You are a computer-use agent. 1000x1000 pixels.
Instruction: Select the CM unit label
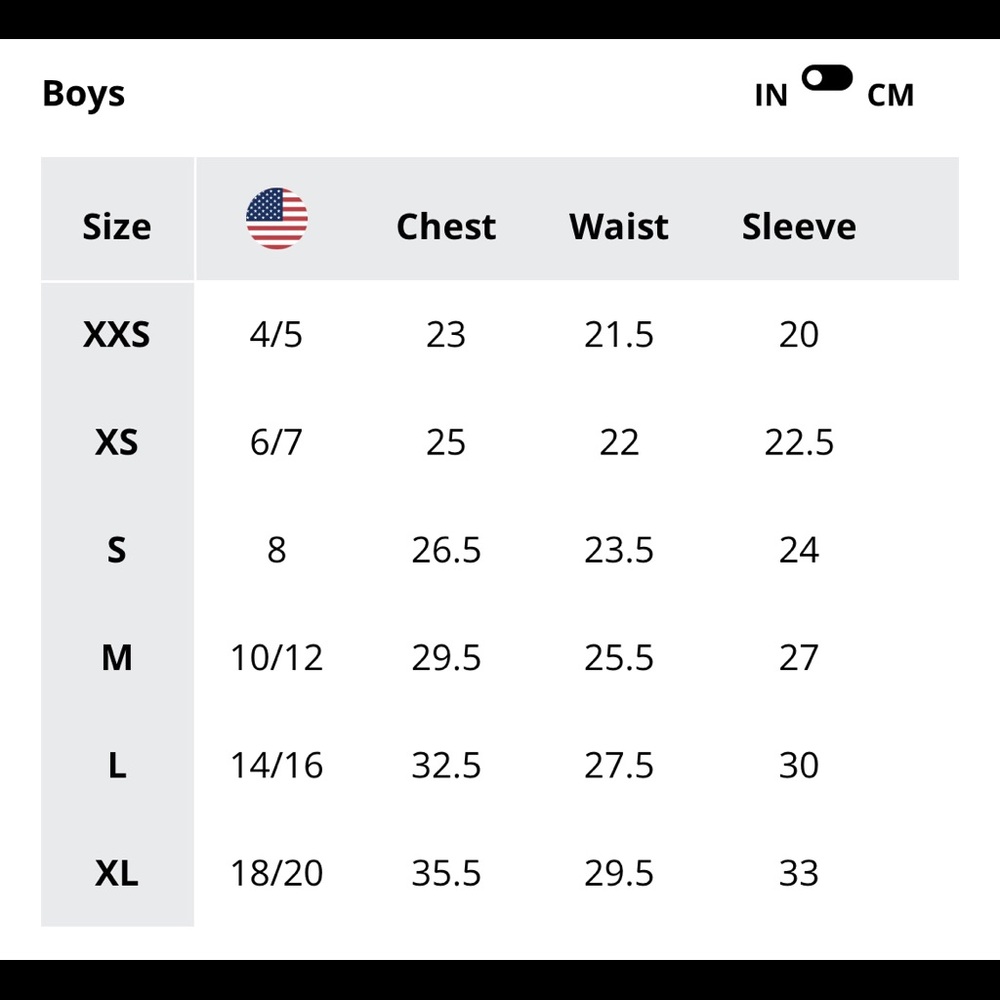tap(890, 95)
